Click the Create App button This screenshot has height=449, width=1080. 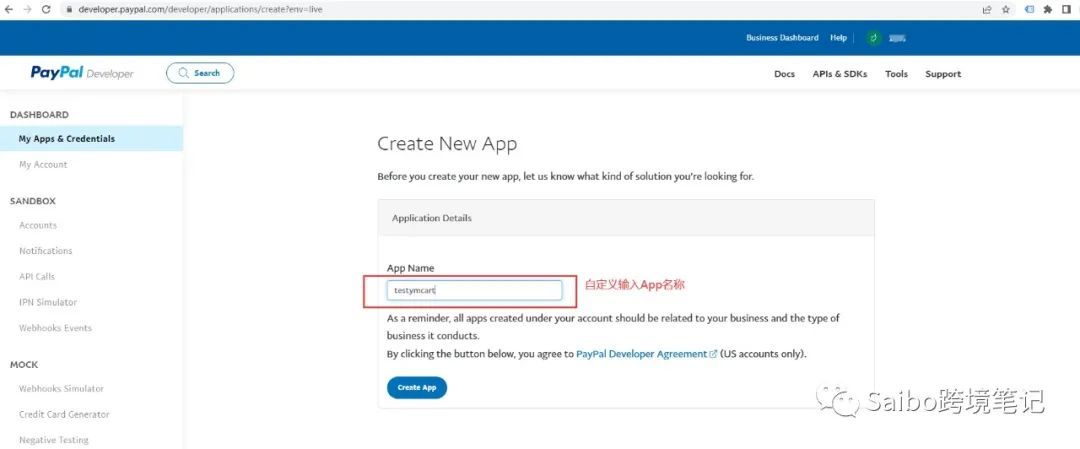coord(417,388)
